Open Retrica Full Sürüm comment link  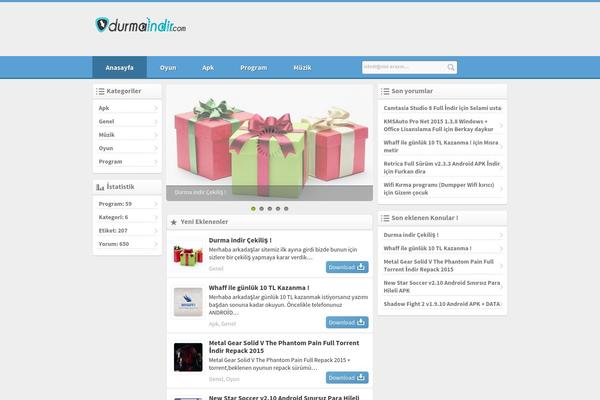pyautogui.click(x=442, y=167)
